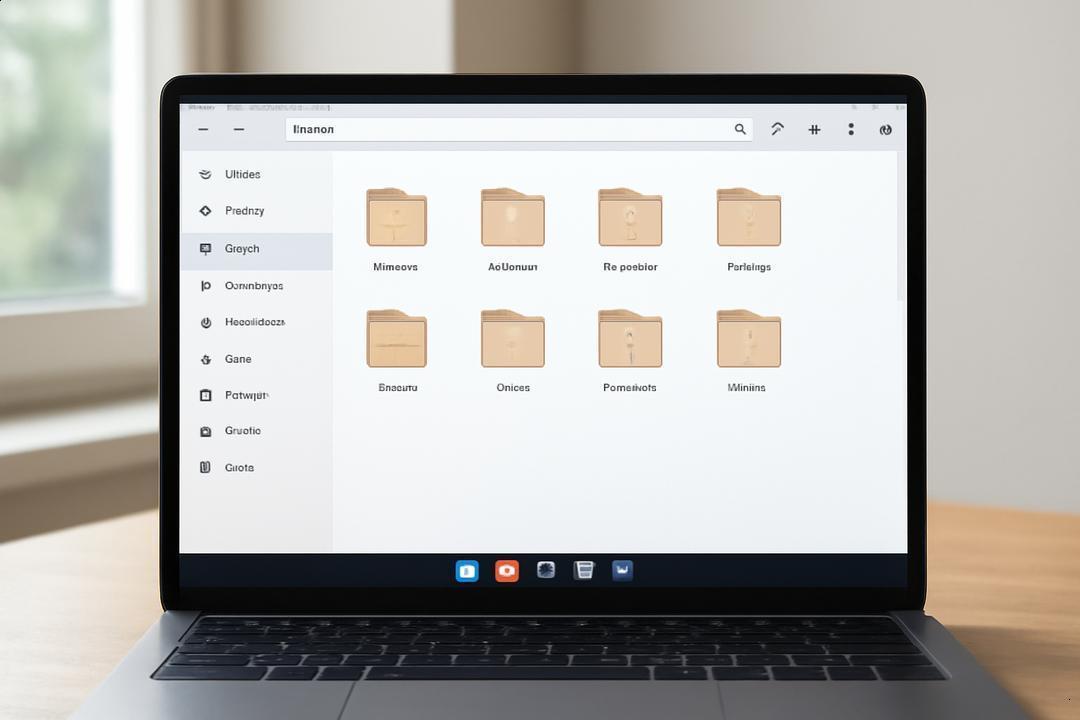Image resolution: width=1080 pixels, height=720 pixels.
Task: Click the grid hash toolbar icon
Action: click(x=814, y=130)
